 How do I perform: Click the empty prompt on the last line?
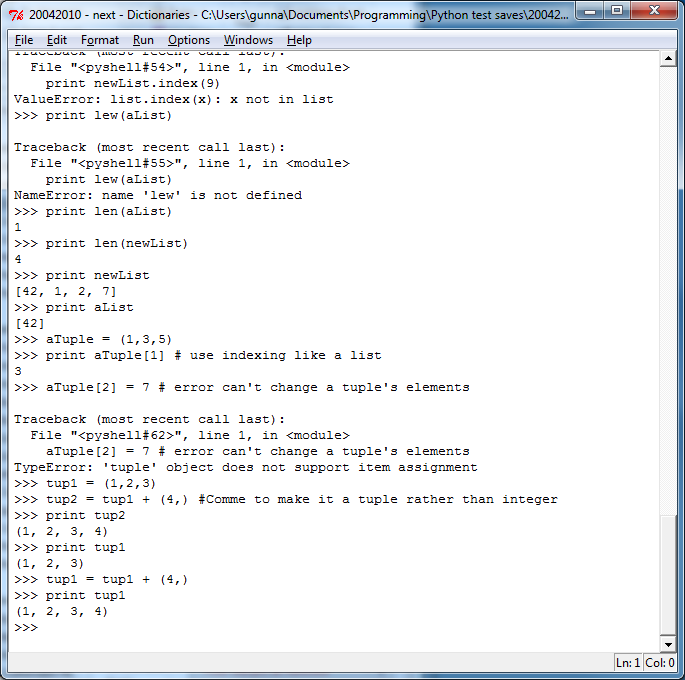click(26, 628)
